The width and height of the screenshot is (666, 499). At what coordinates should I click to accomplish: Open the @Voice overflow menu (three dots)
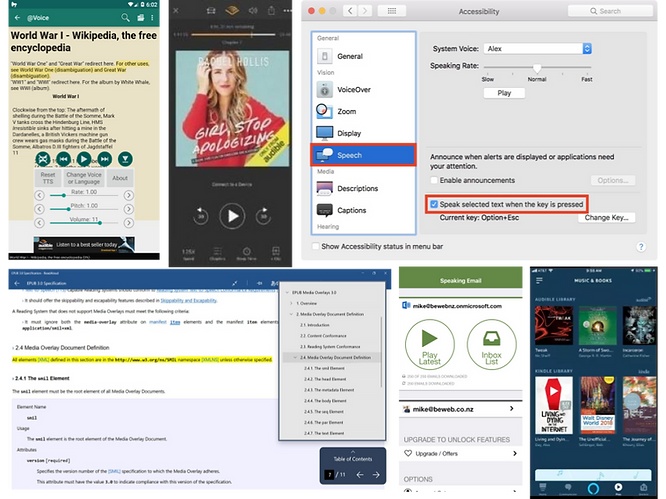click(x=152, y=17)
